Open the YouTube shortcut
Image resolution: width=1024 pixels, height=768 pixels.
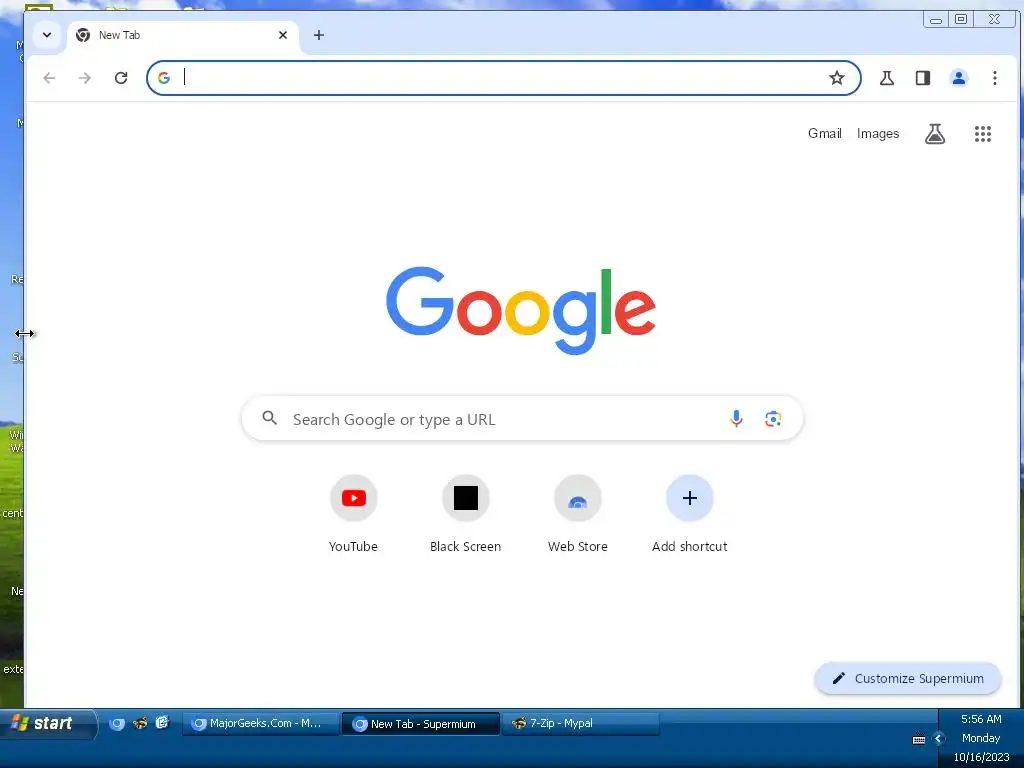pyautogui.click(x=353, y=514)
